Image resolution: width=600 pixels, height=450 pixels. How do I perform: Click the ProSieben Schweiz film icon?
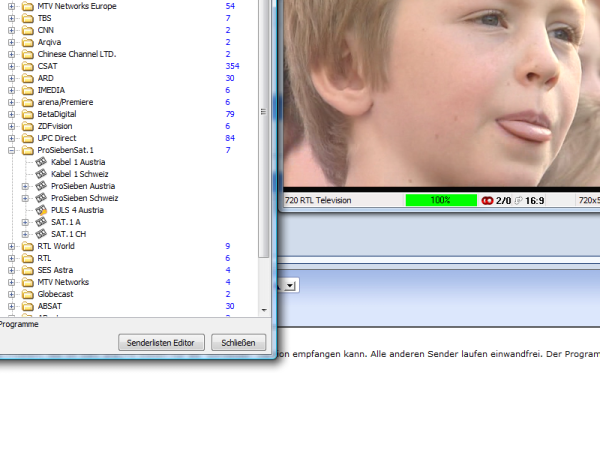tap(41, 198)
